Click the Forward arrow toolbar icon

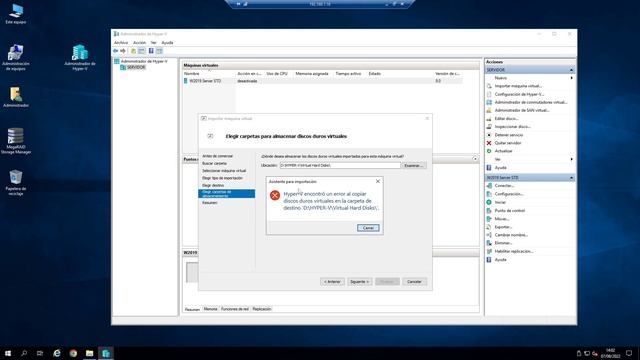[x=123, y=51]
